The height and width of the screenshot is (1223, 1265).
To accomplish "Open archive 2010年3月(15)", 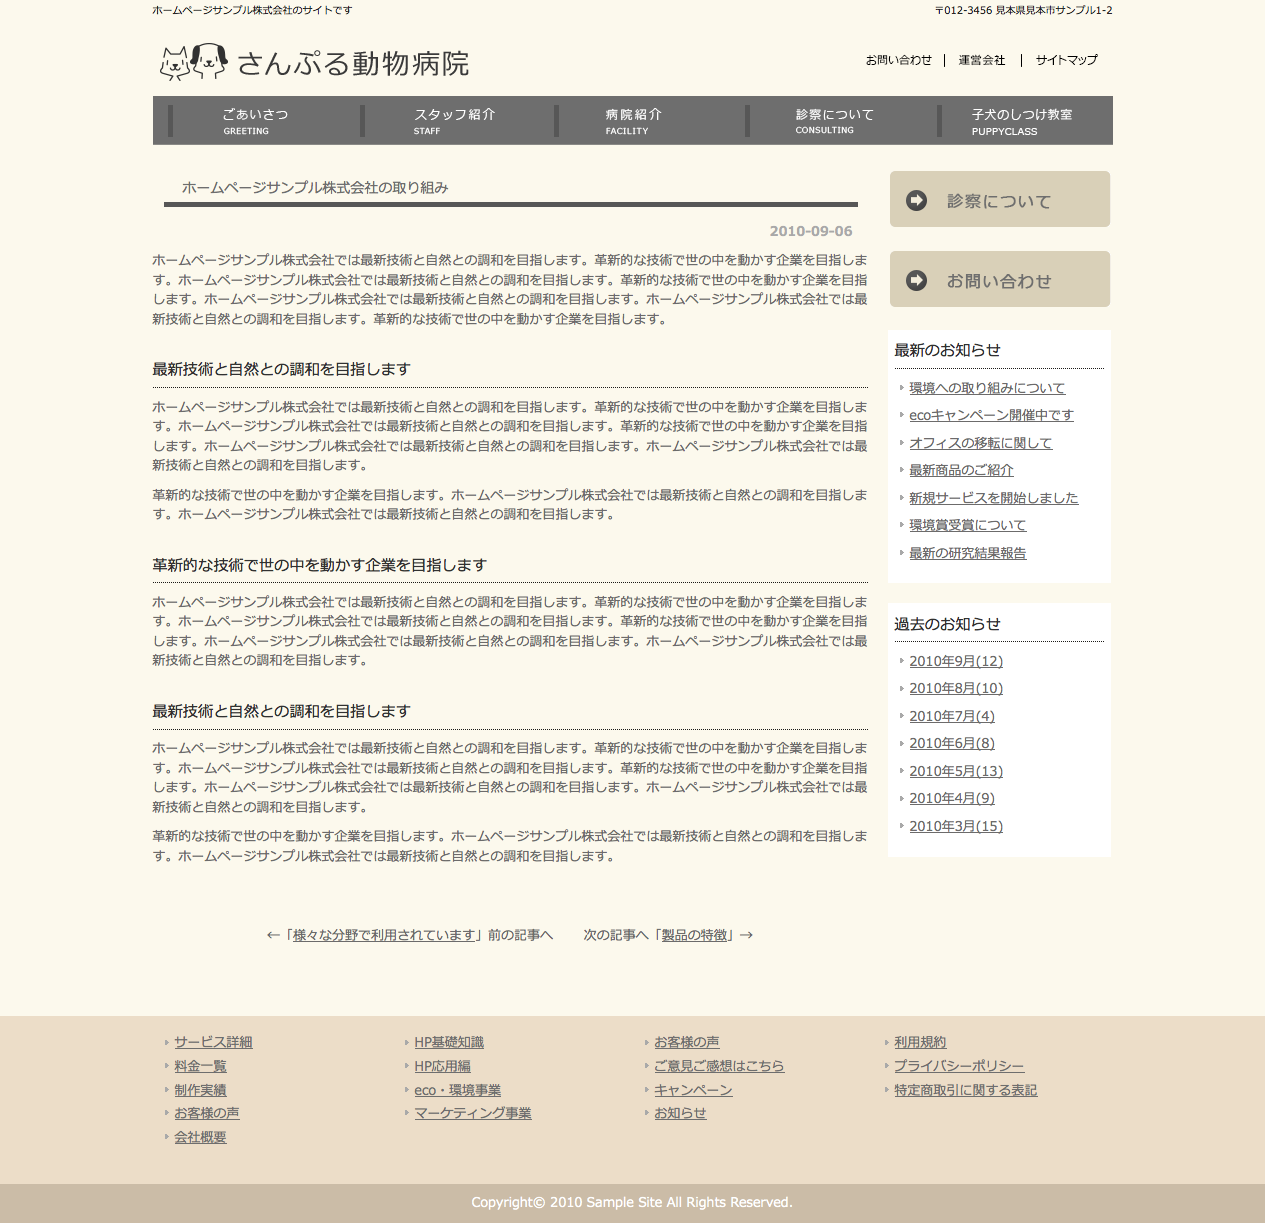I will coord(956,826).
